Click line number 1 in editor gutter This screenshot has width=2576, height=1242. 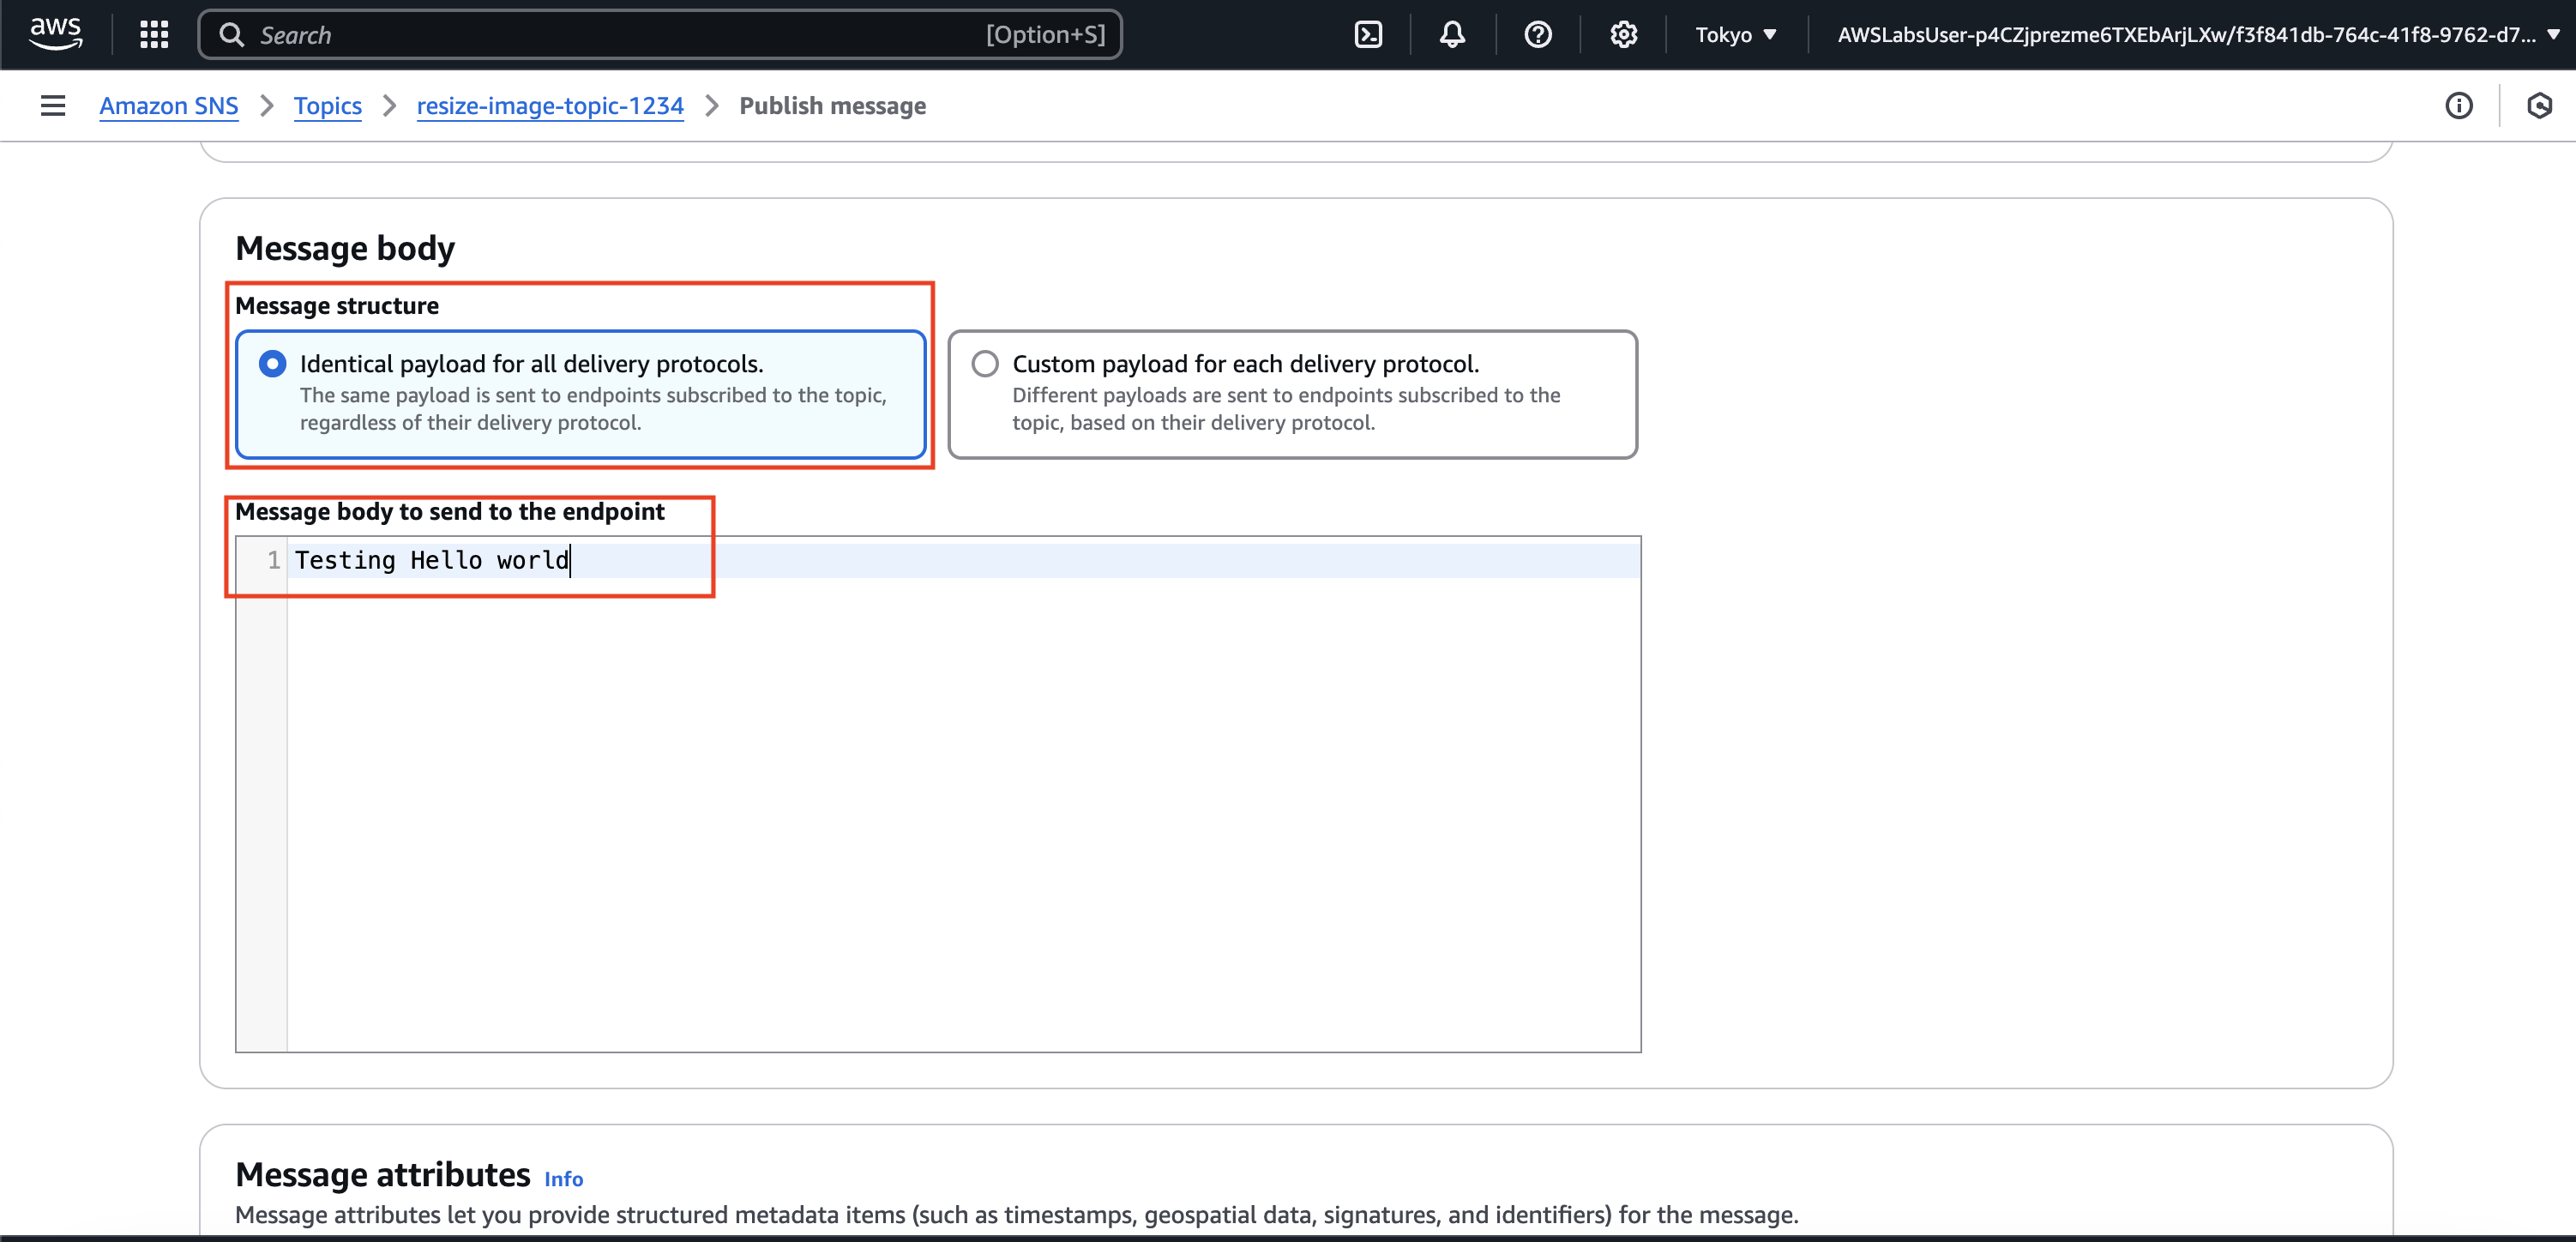click(272, 561)
